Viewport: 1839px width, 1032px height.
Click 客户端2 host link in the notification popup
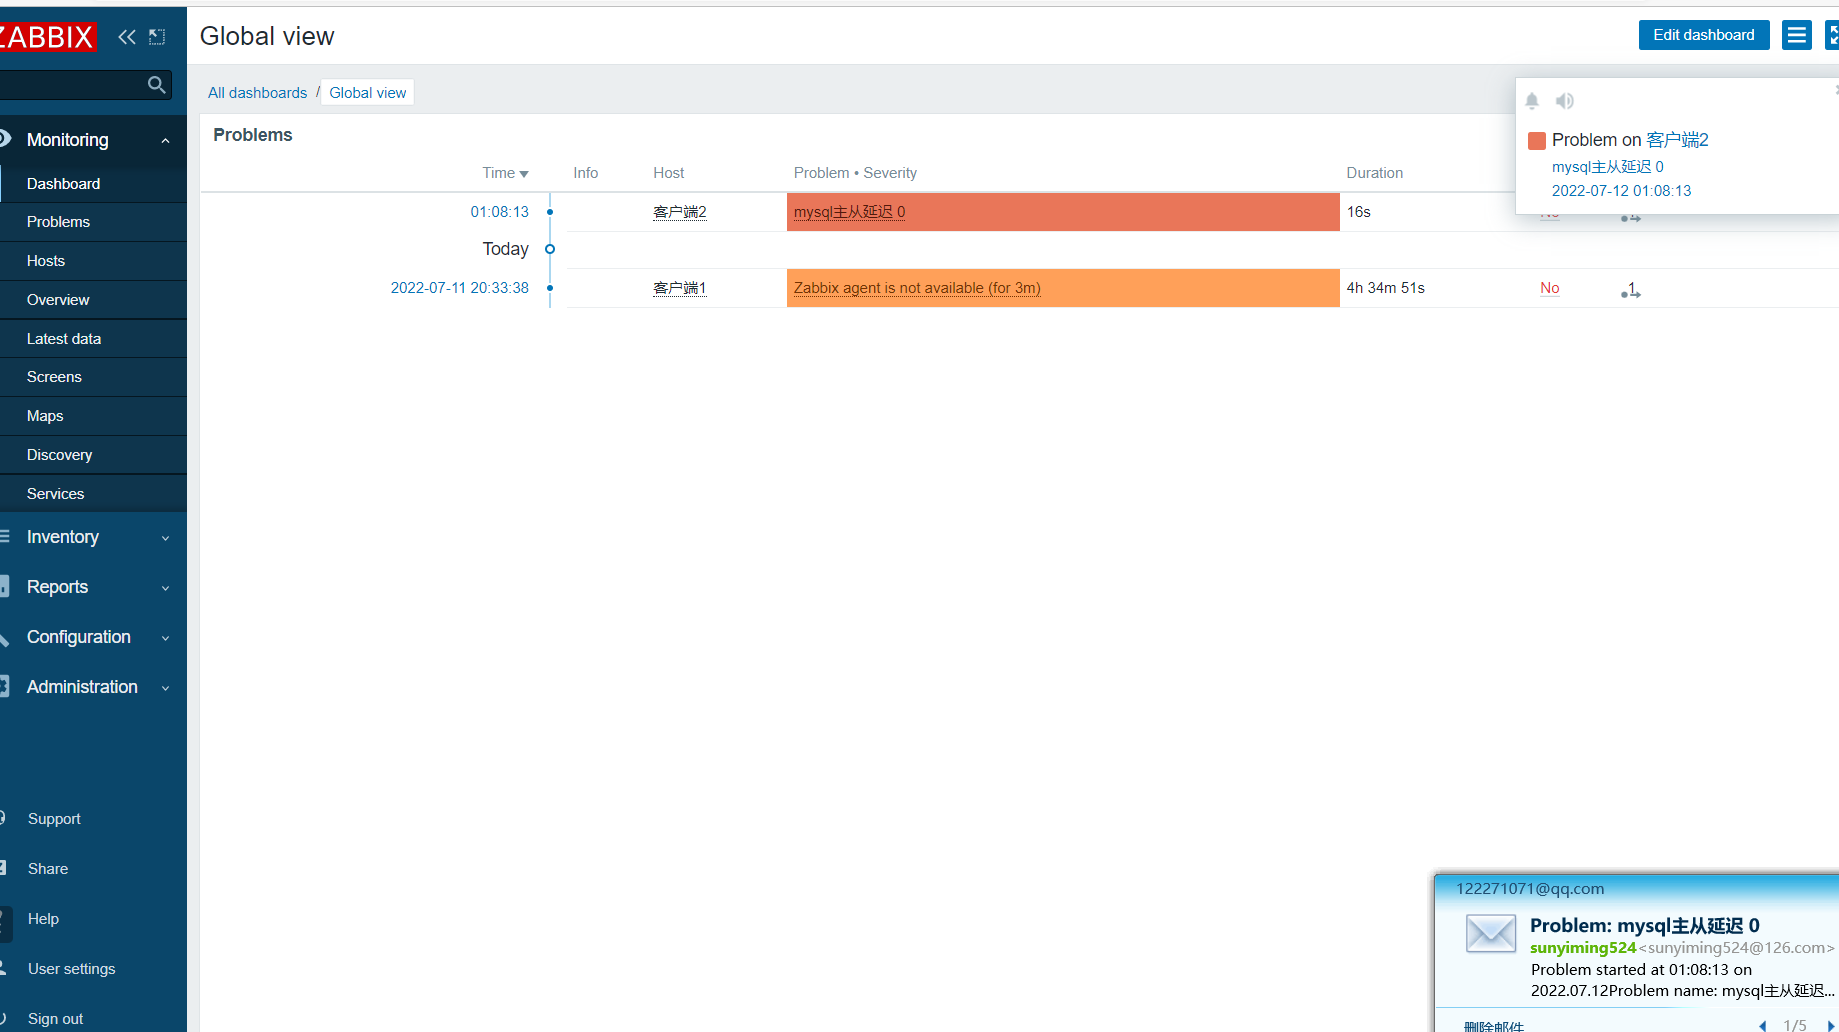(x=1677, y=140)
